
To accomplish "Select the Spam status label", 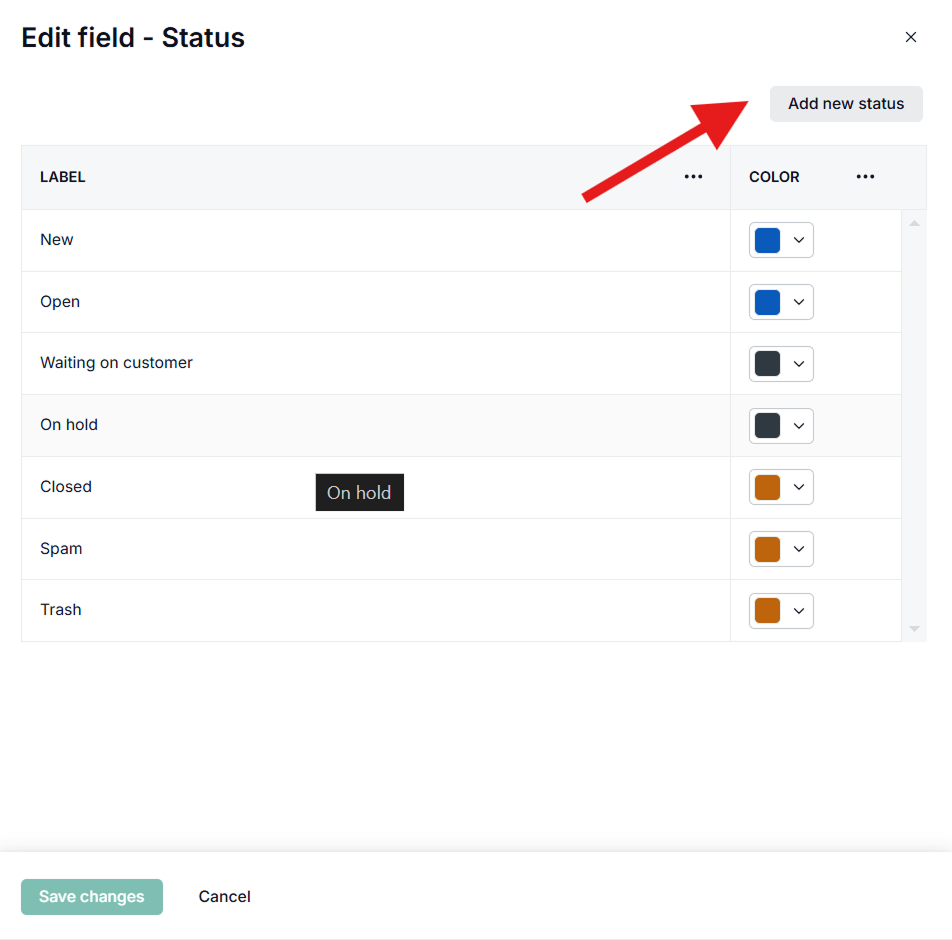I will tap(61, 549).
